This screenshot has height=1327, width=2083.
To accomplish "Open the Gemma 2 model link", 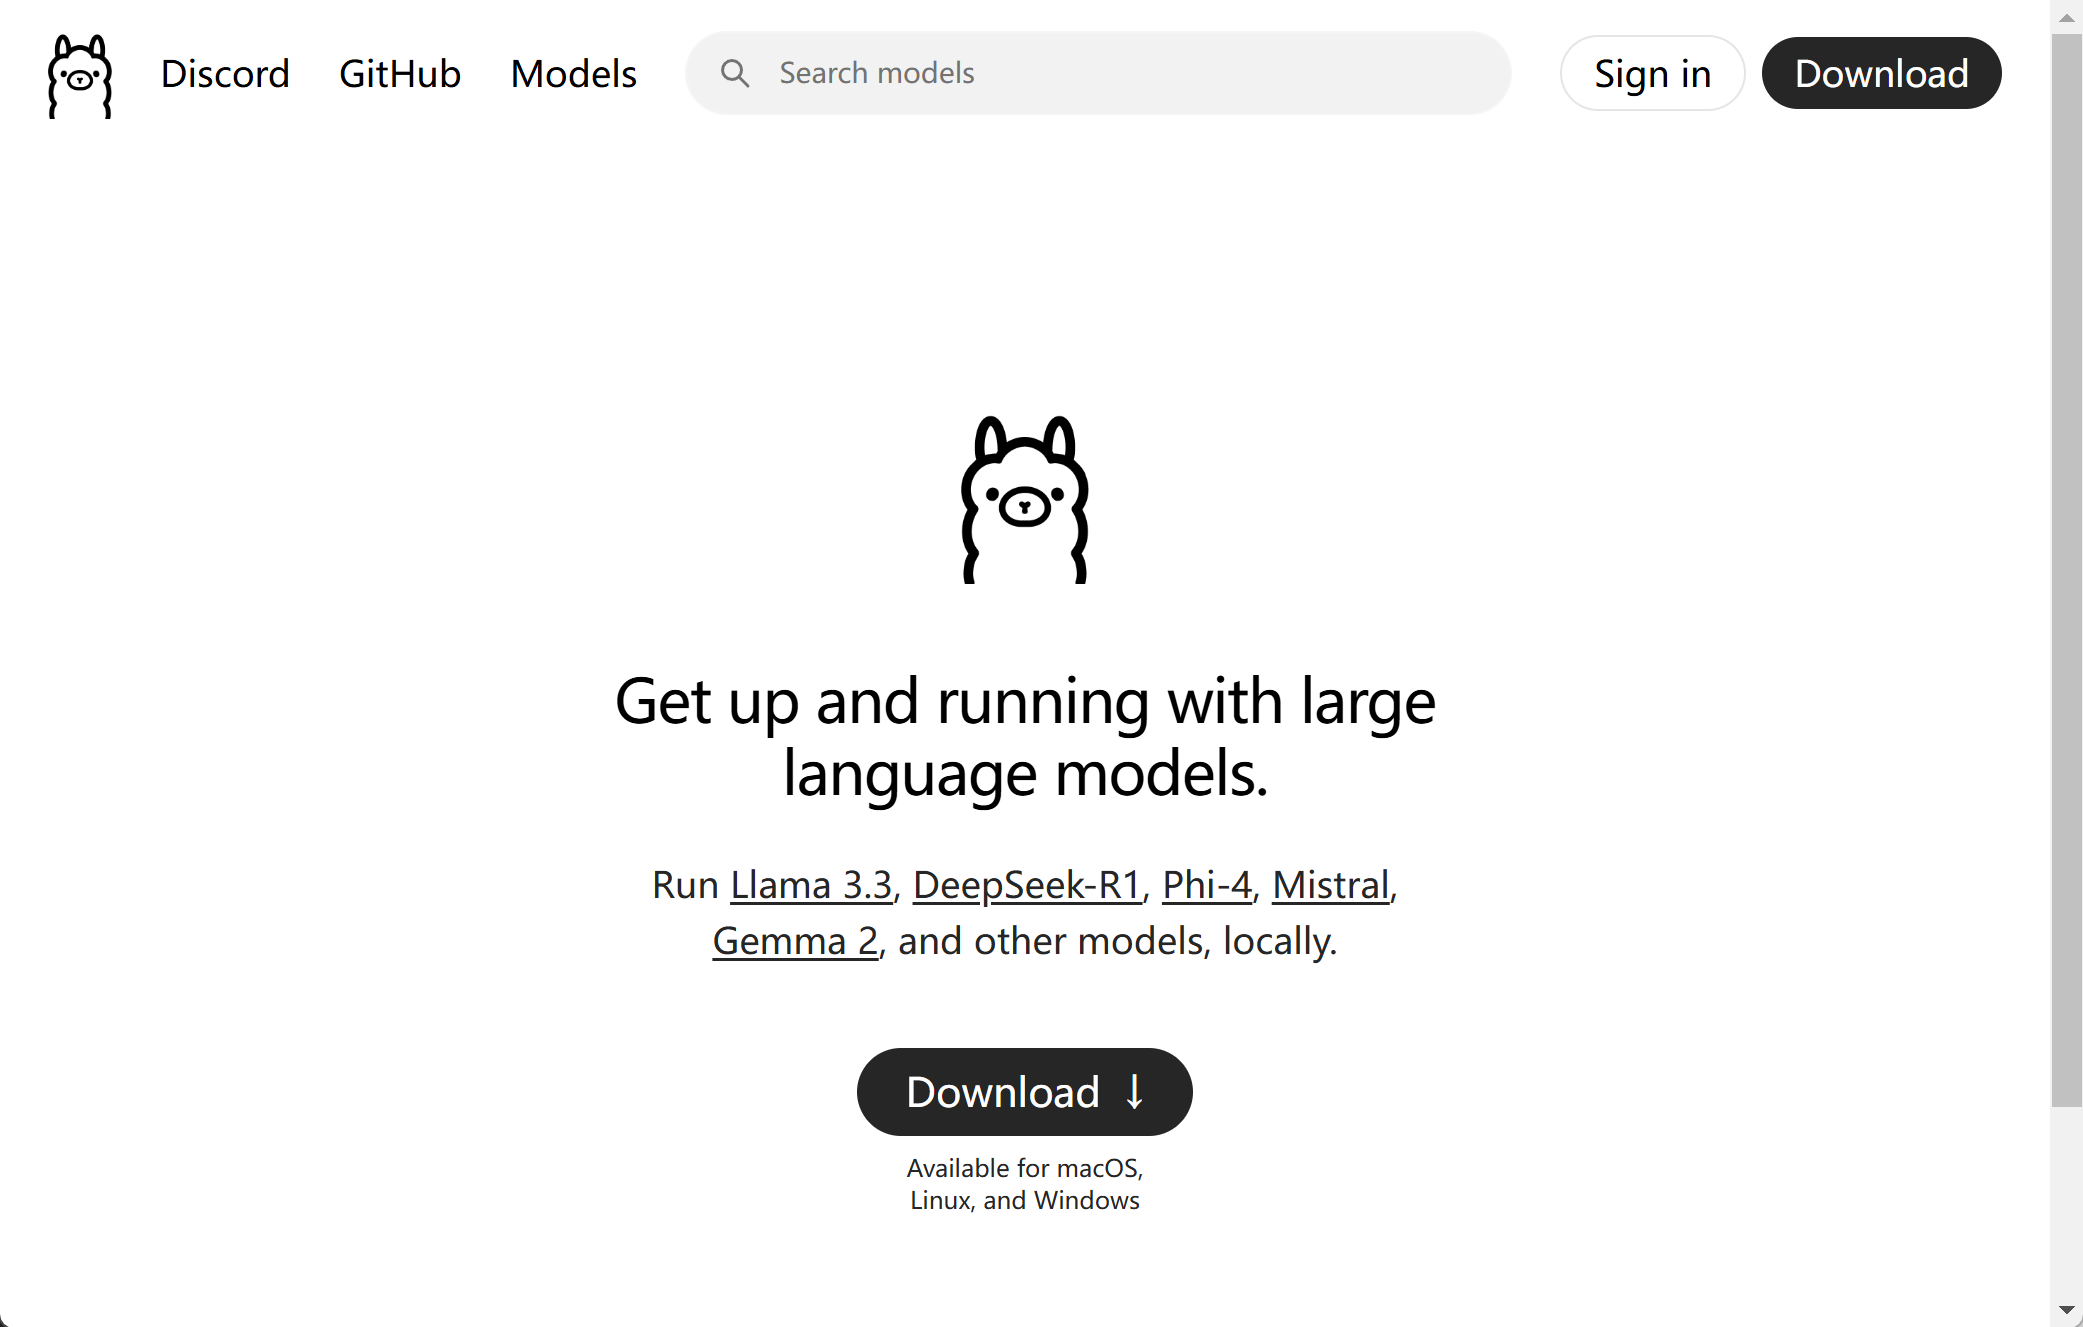I will tap(795, 941).
